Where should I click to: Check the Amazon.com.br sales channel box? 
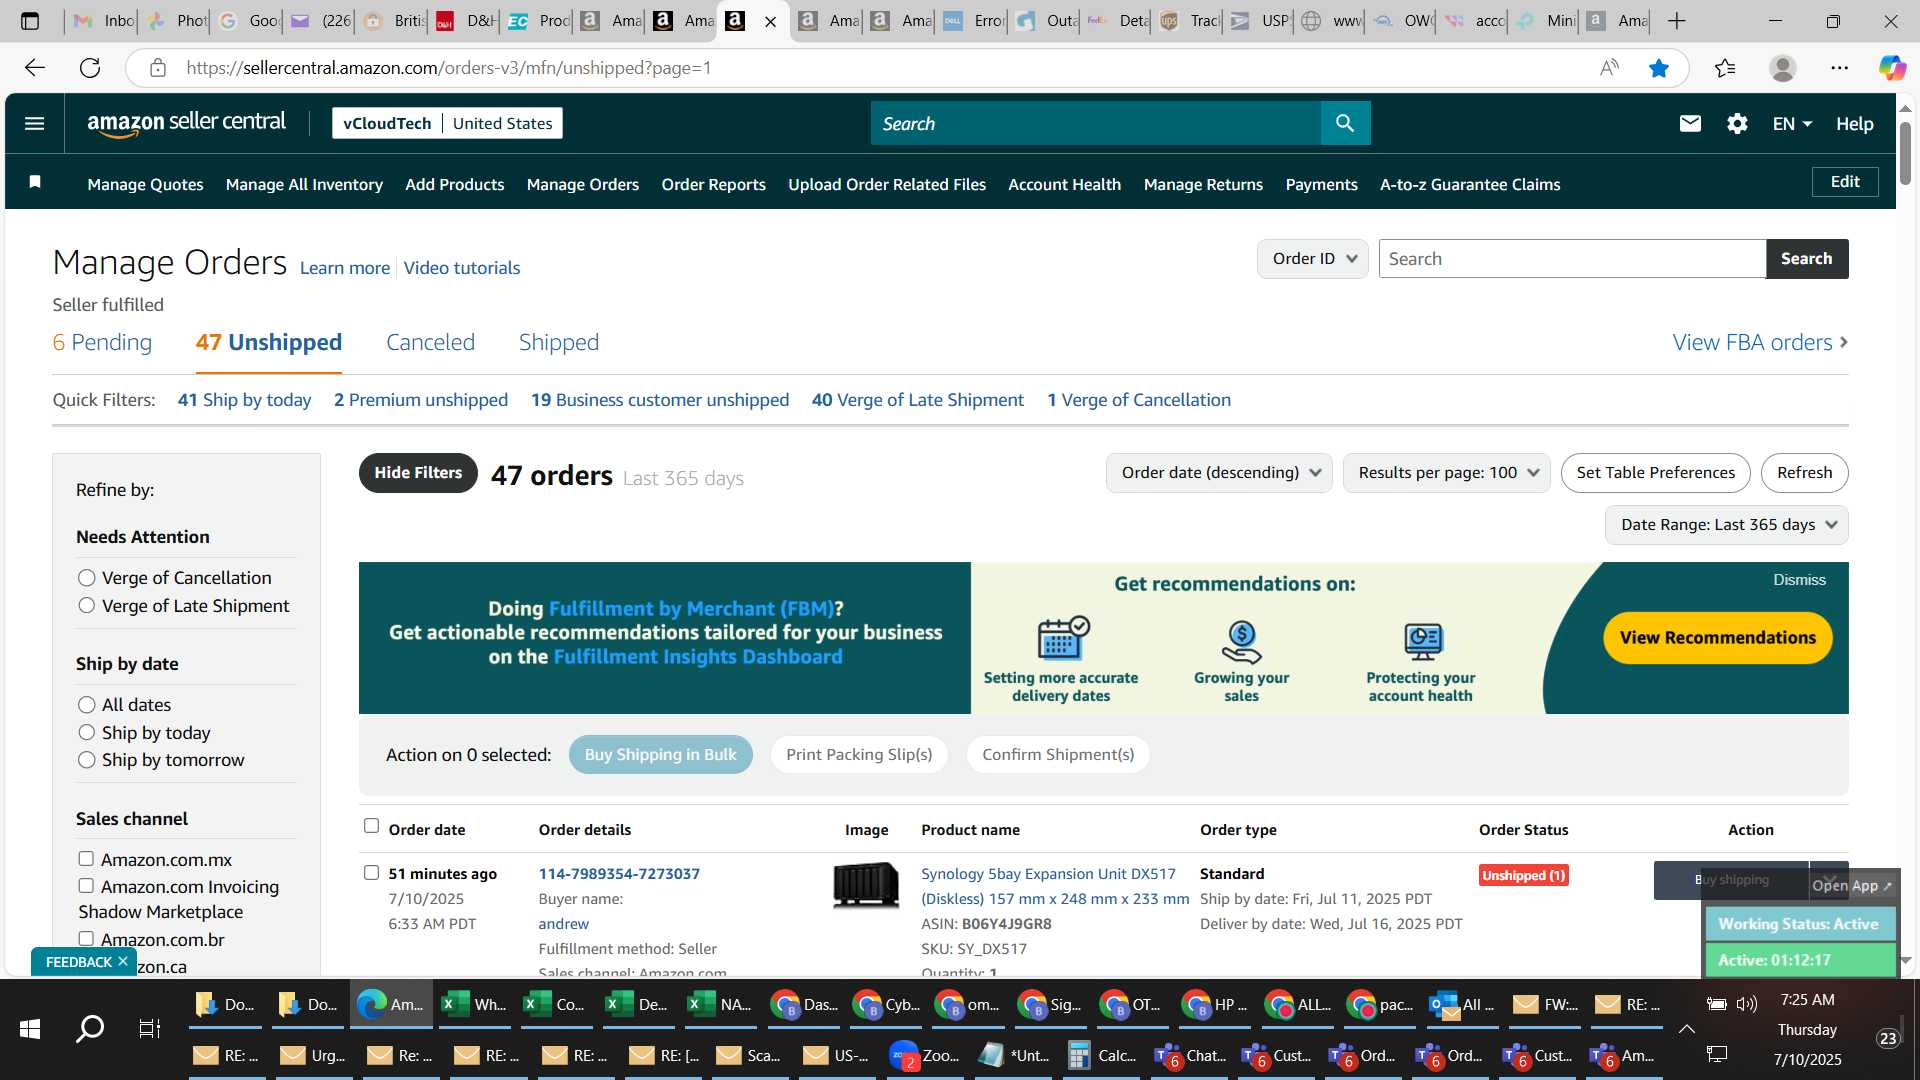click(x=86, y=939)
